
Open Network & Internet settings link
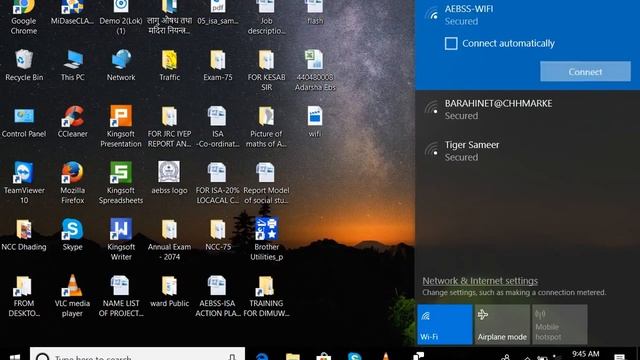[x=480, y=281]
